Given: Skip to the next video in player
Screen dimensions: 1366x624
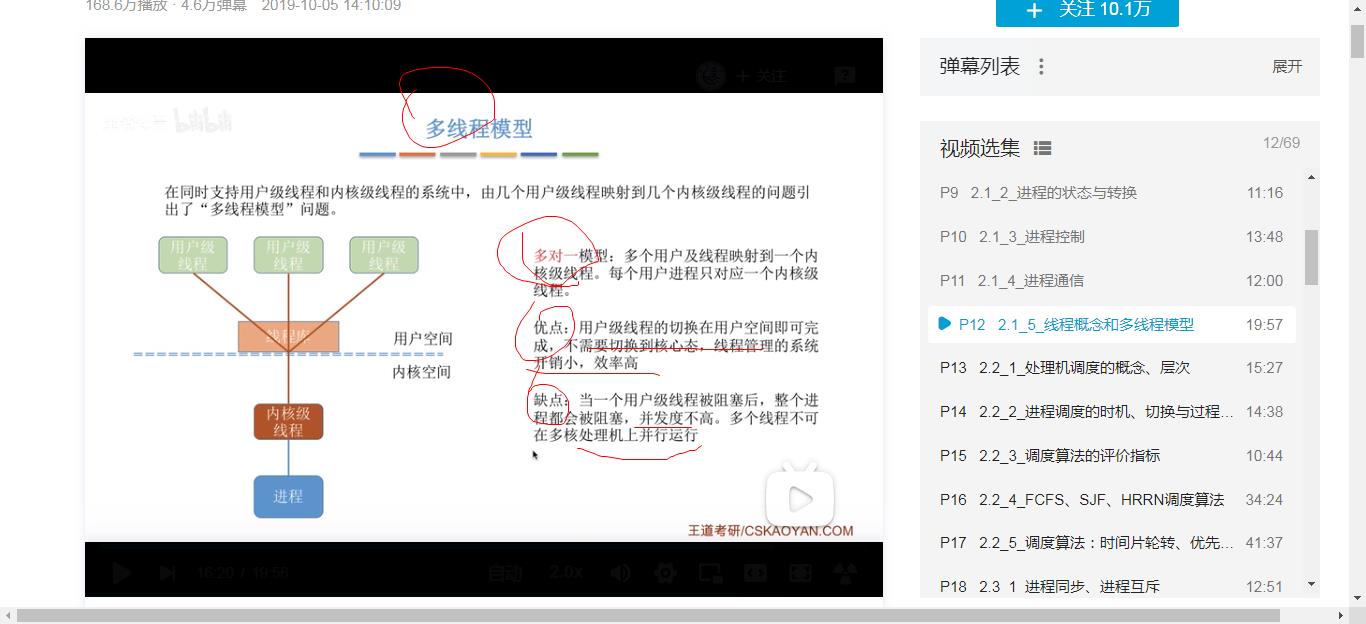Looking at the screenshot, I should (x=168, y=573).
